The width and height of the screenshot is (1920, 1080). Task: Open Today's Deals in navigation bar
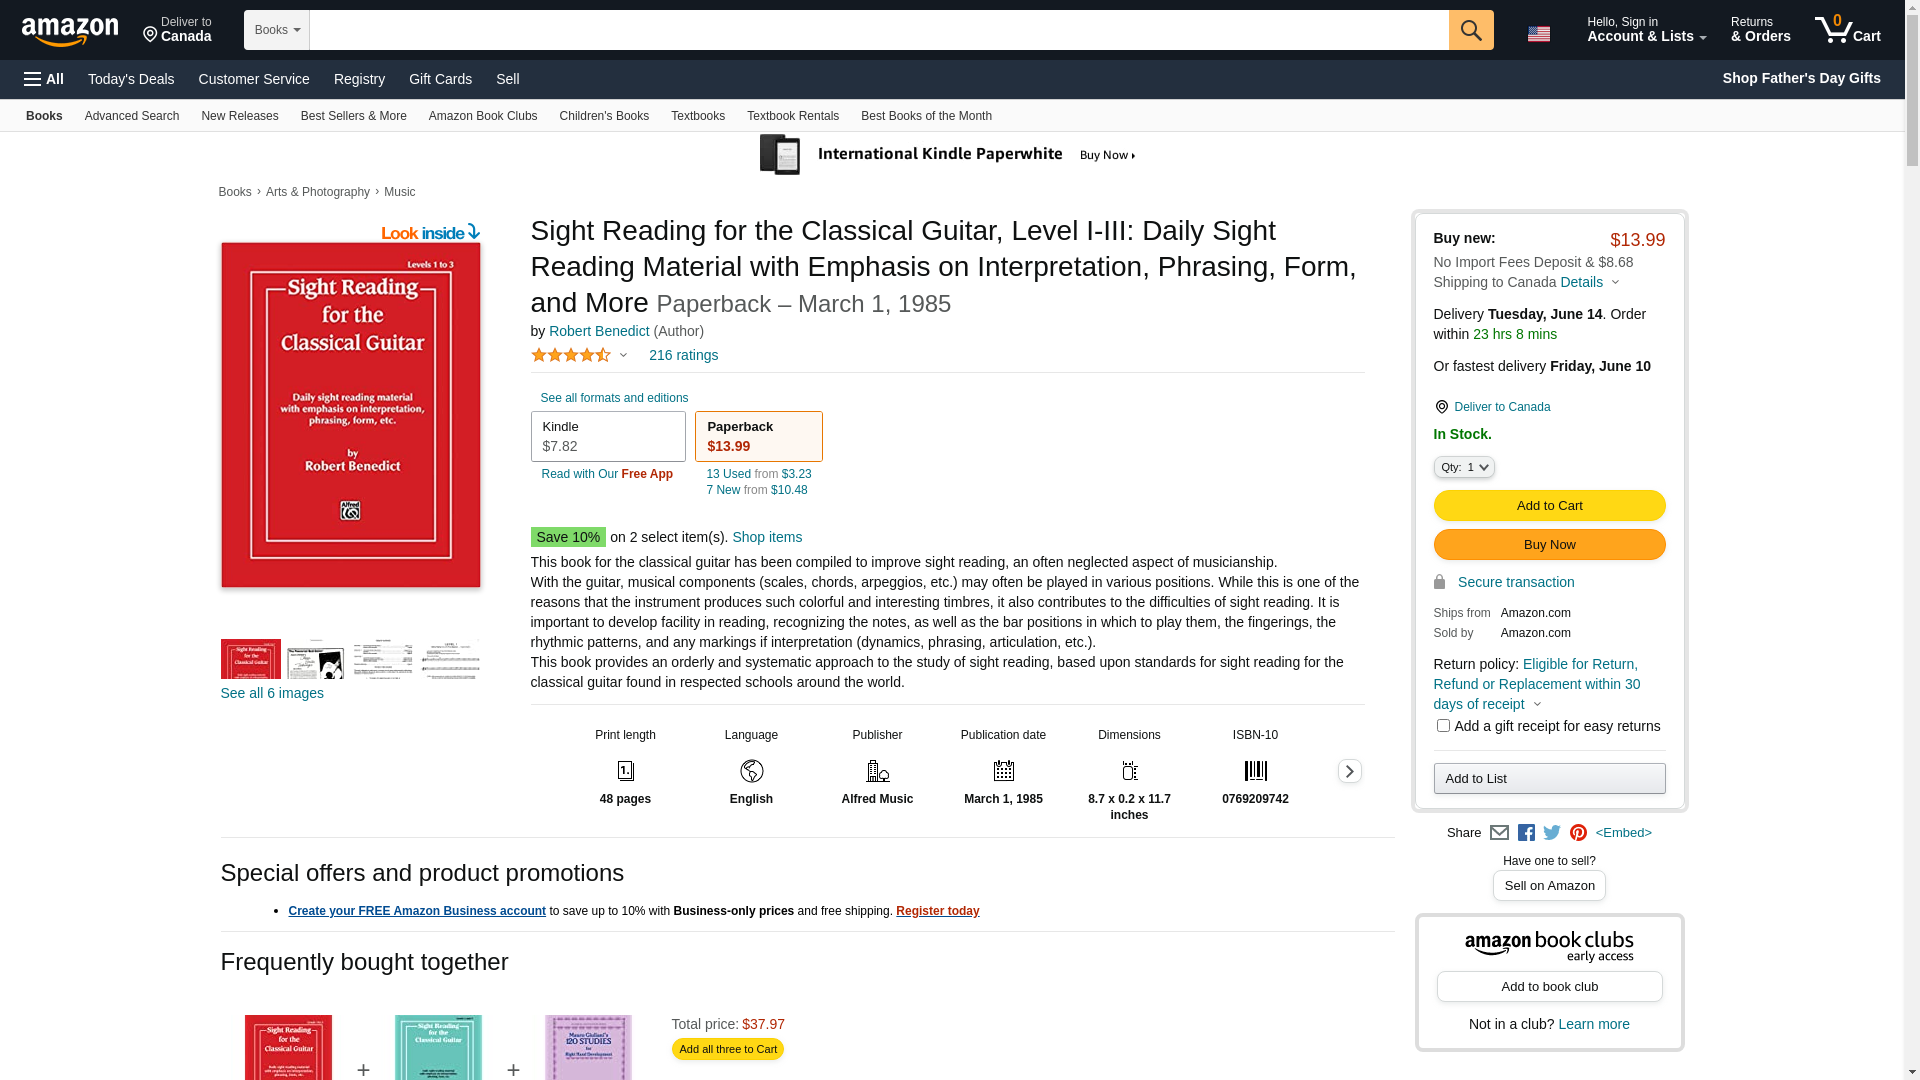point(131,79)
